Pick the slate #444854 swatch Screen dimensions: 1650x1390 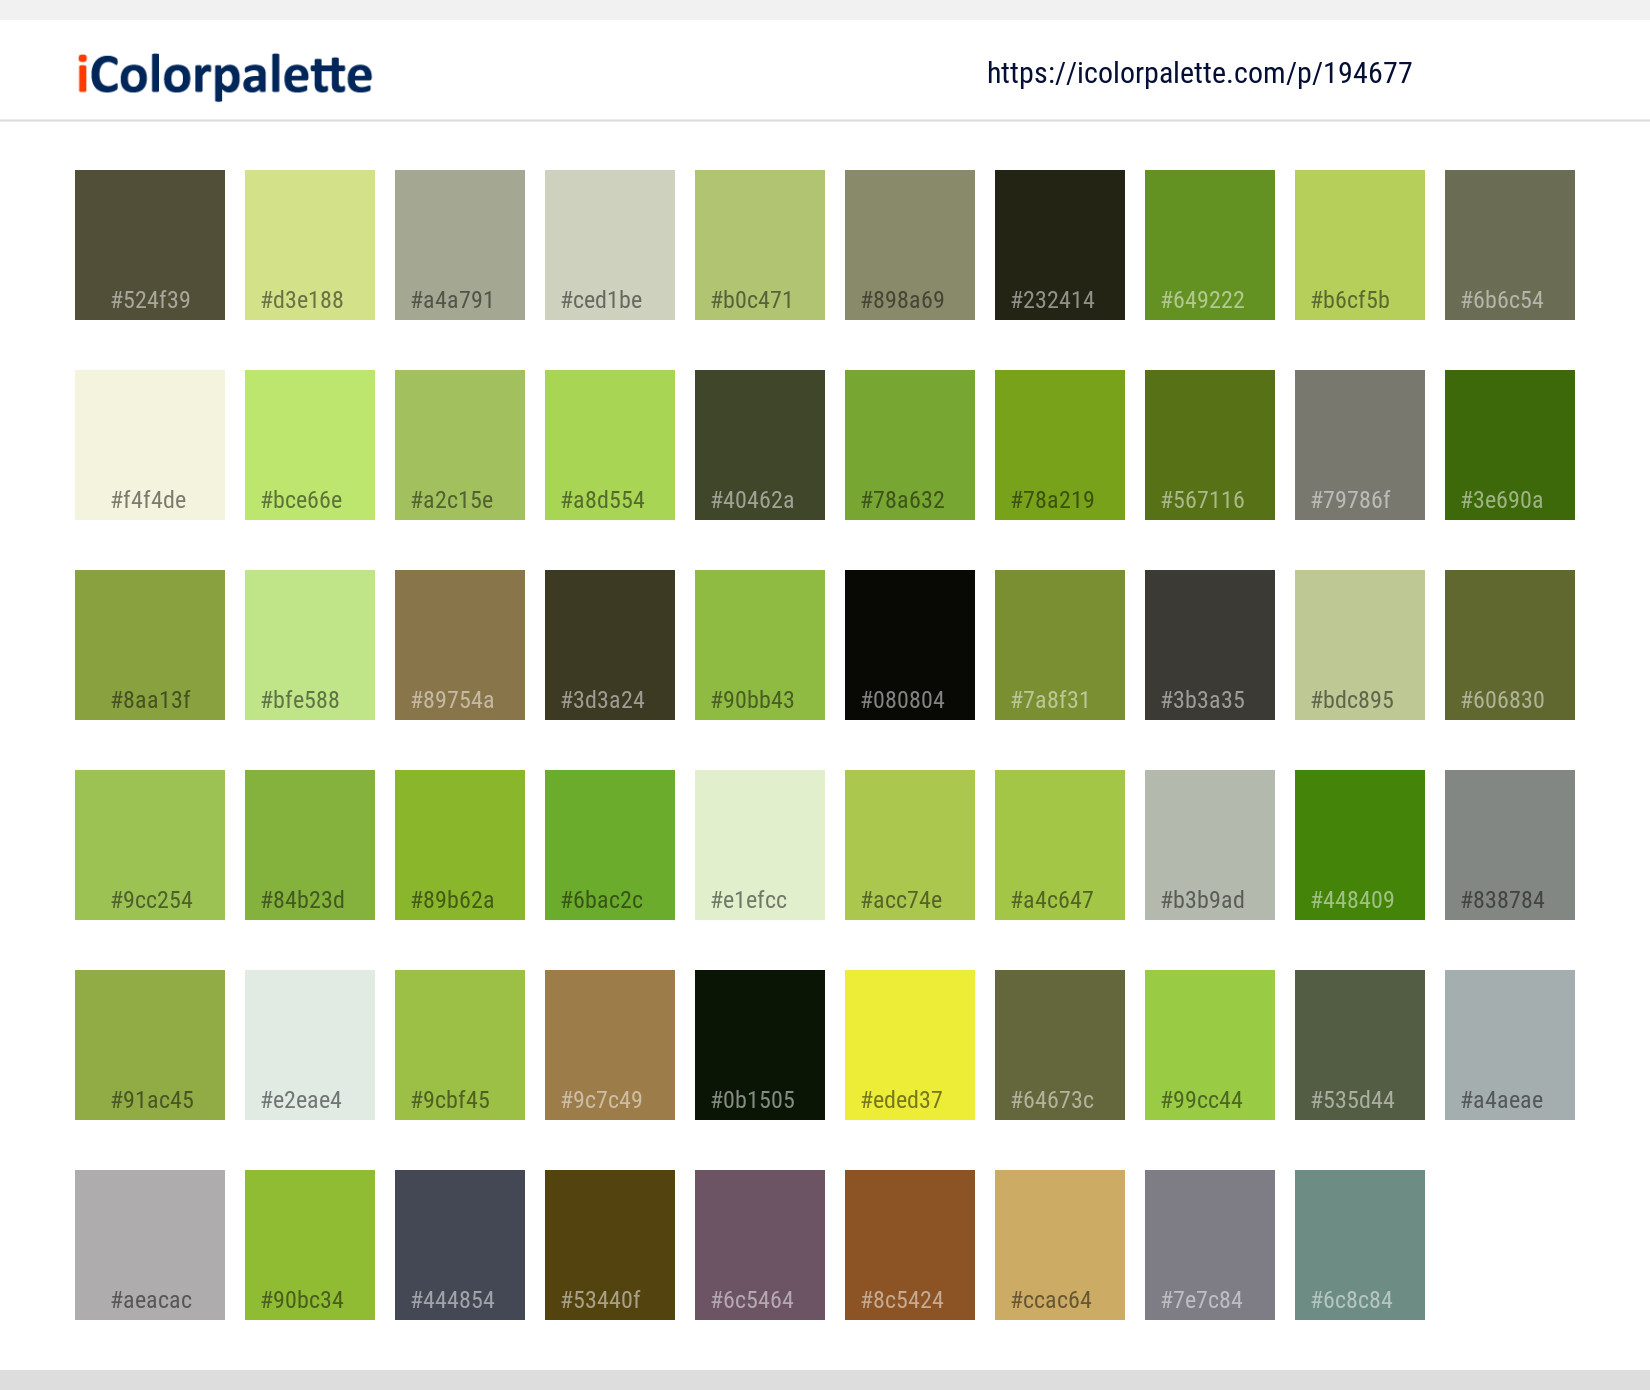click(460, 1245)
